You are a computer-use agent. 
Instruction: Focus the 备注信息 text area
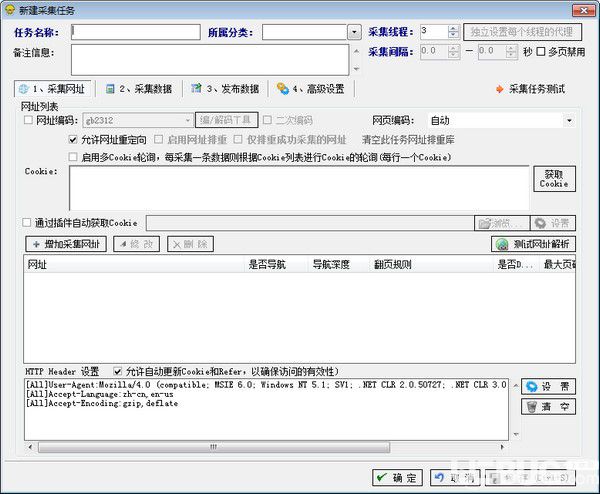pyautogui.click(x=210, y=60)
